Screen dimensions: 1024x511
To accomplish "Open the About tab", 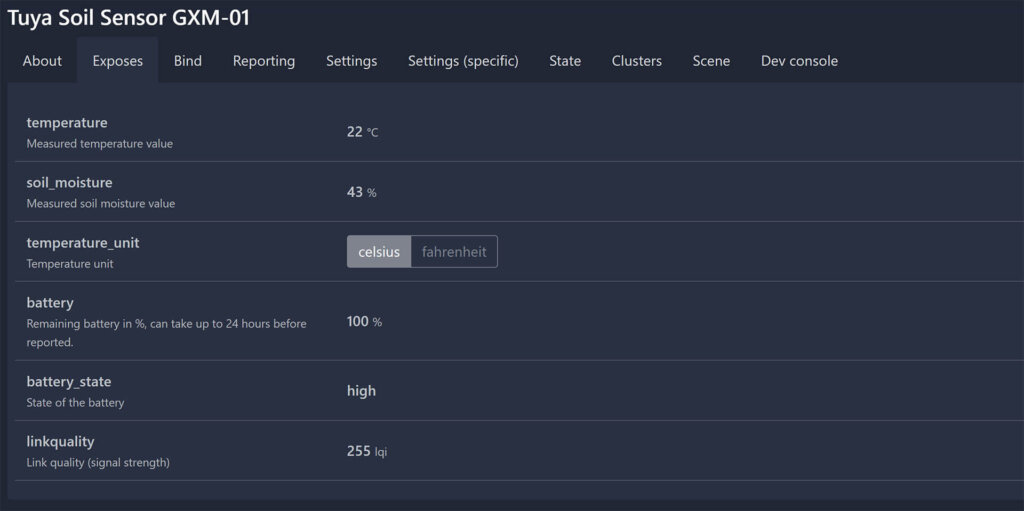I will coord(42,61).
